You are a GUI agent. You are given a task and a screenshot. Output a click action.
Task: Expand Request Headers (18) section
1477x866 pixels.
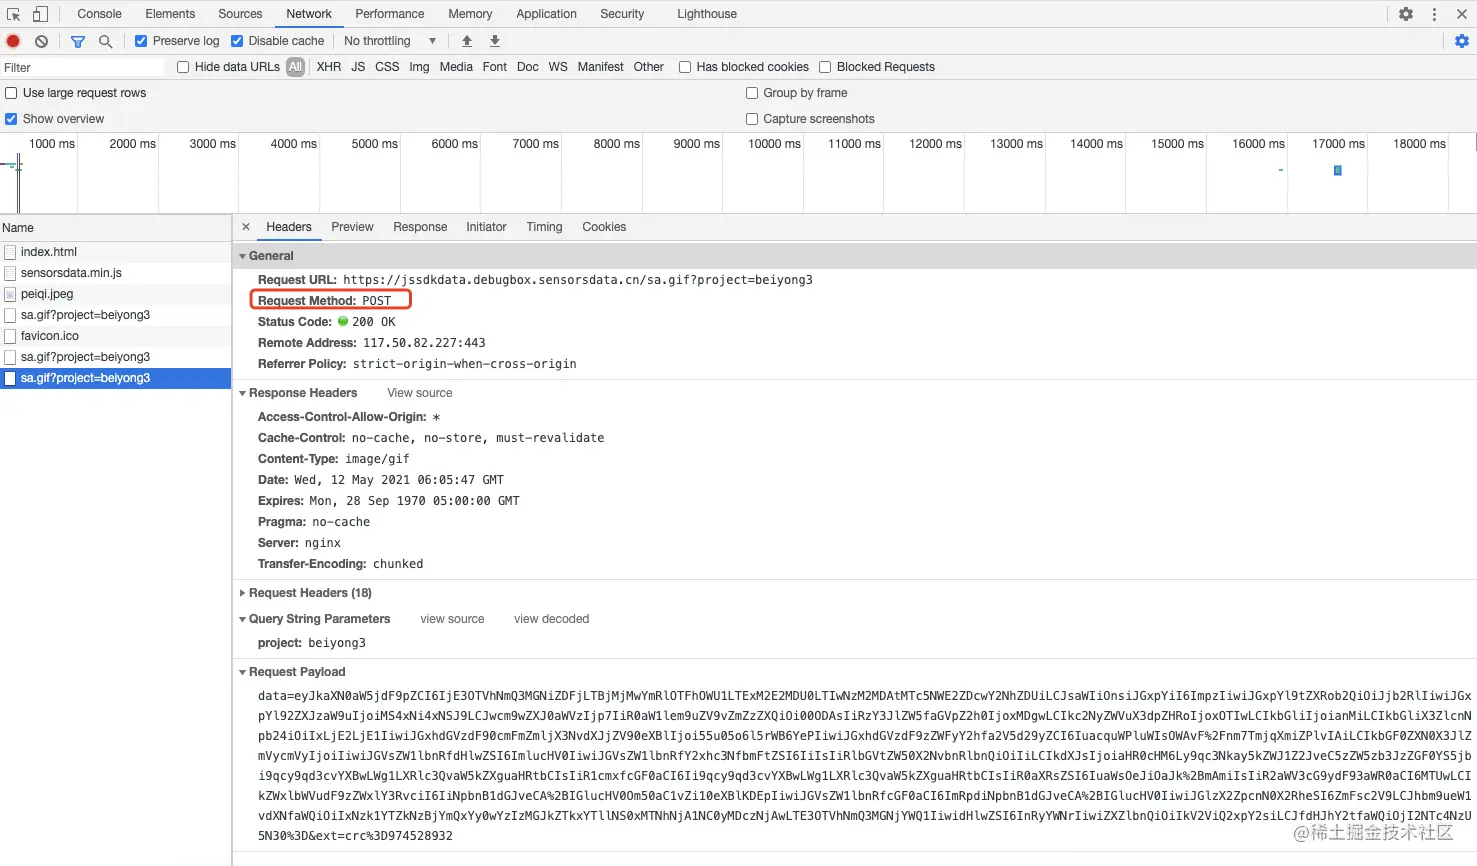point(242,593)
